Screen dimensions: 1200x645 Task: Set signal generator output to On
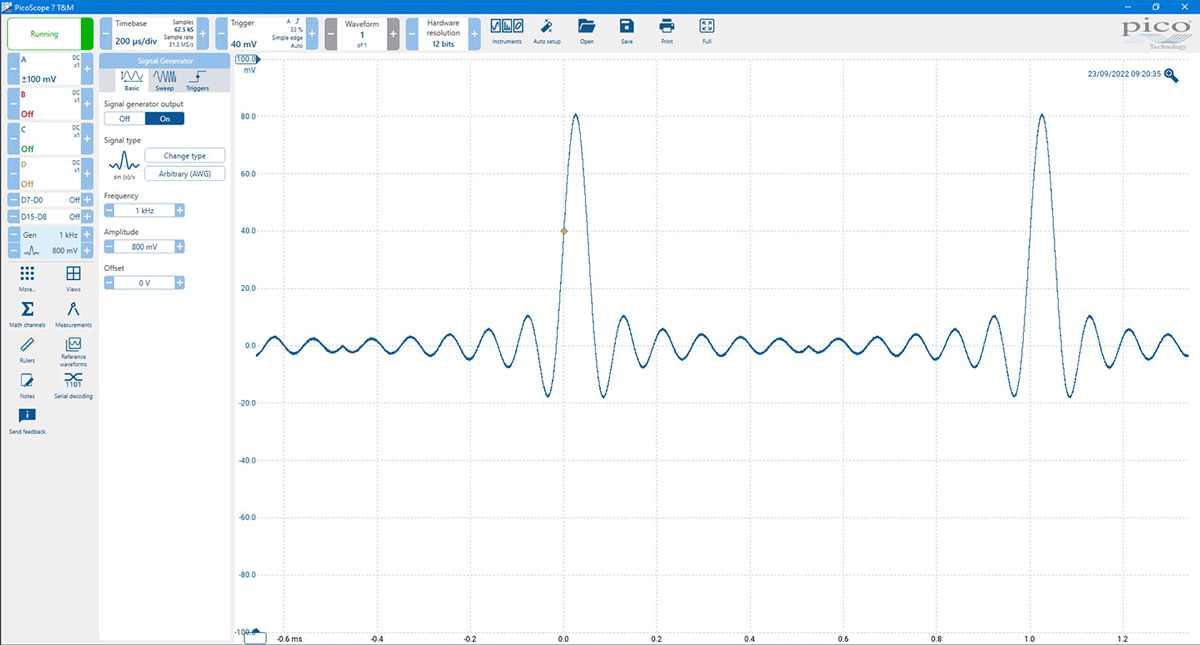click(x=164, y=118)
